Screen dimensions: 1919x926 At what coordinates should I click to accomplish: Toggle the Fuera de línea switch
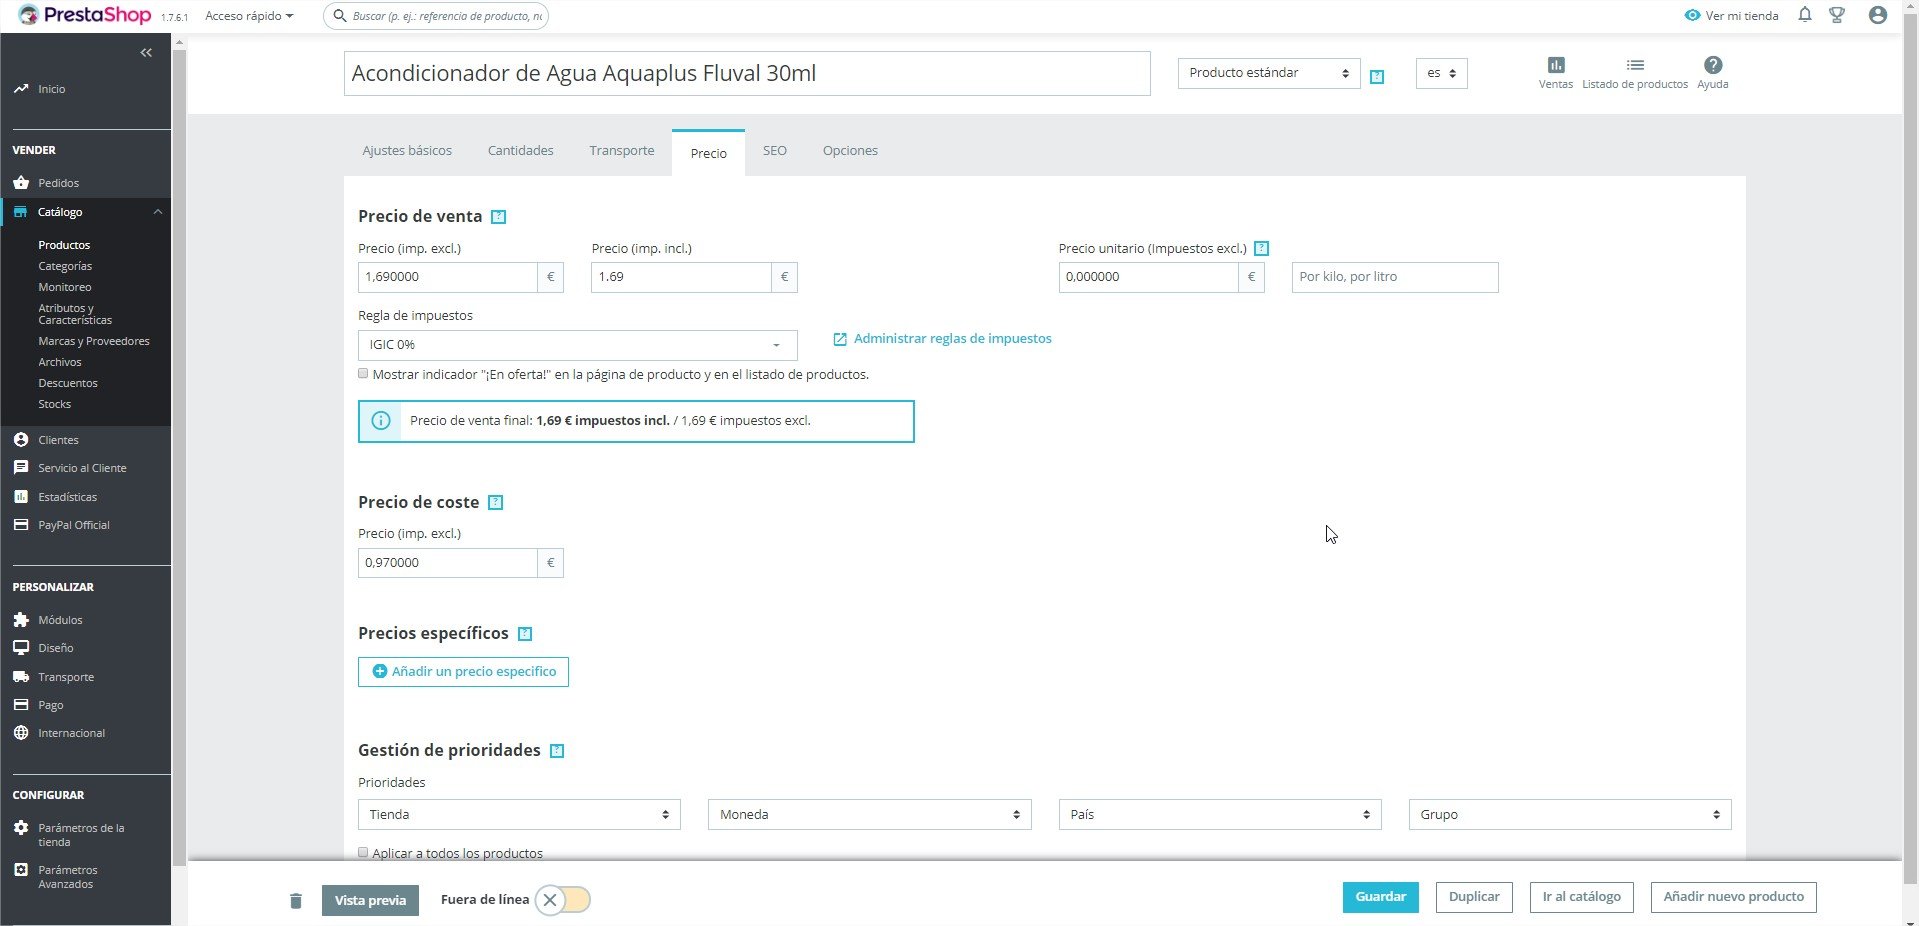(562, 900)
